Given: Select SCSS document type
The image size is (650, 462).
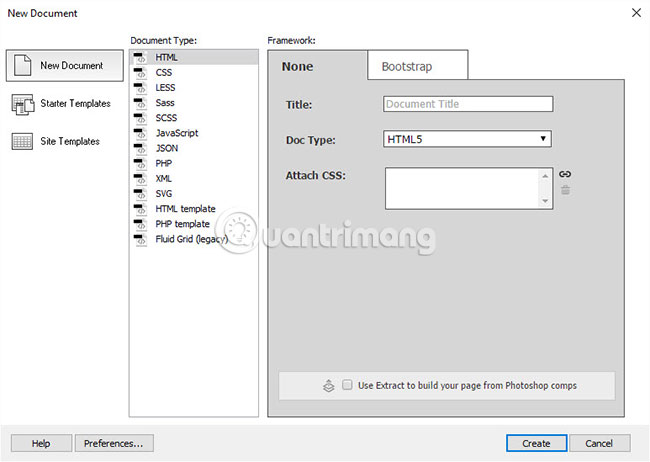Looking at the screenshot, I should click(x=194, y=118).
